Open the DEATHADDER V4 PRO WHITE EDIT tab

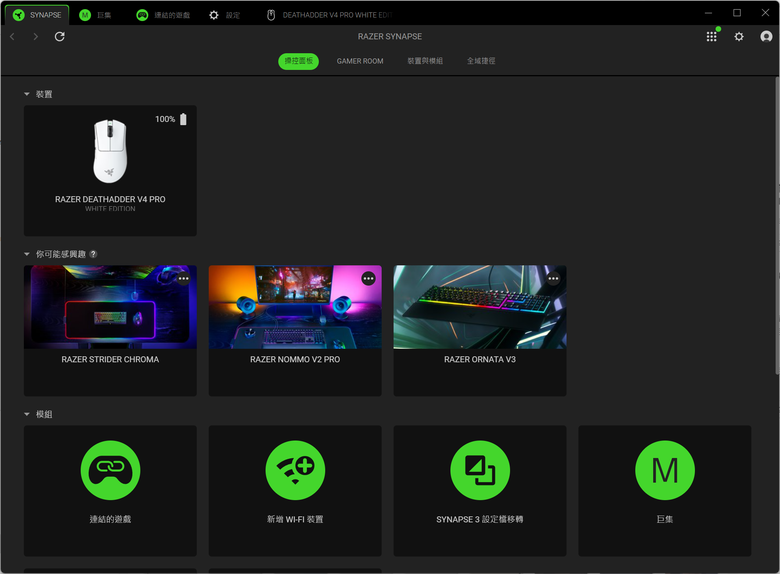tap(329, 15)
